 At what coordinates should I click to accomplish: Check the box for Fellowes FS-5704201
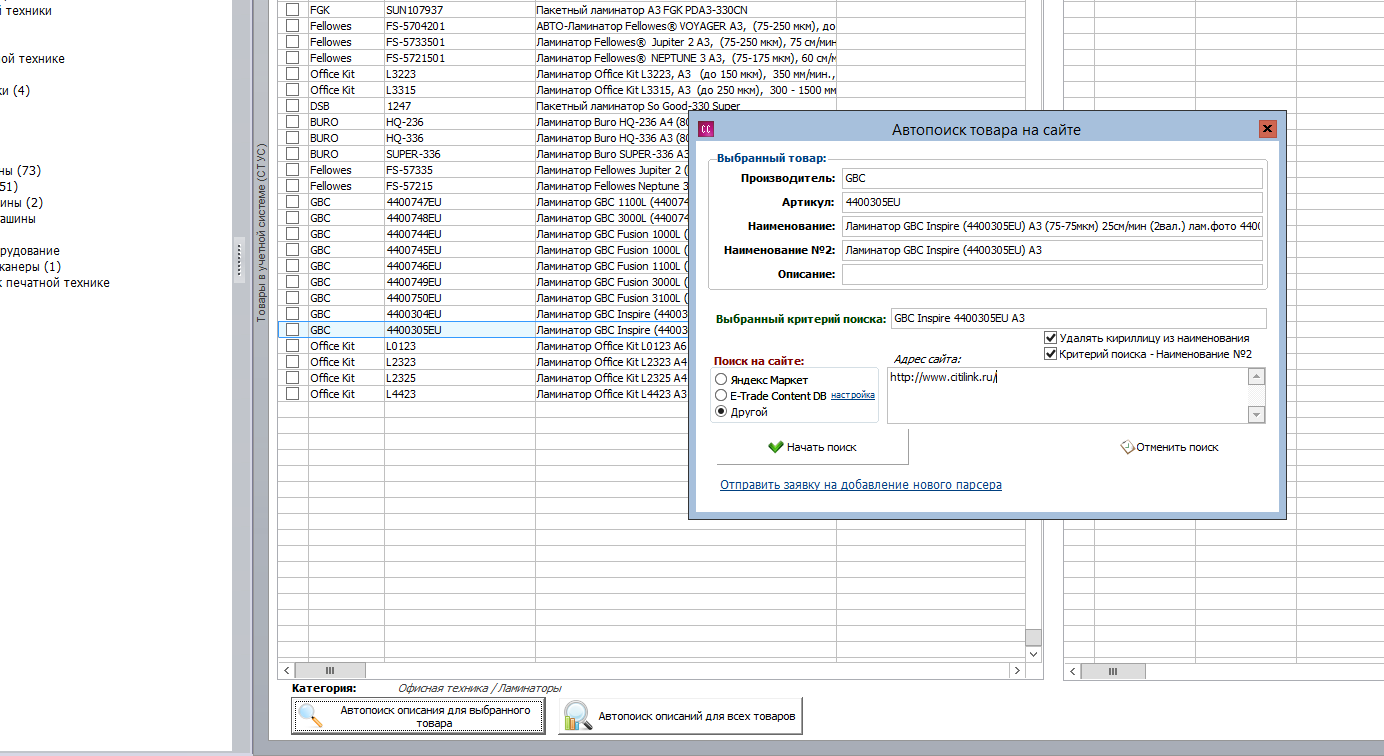point(292,26)
